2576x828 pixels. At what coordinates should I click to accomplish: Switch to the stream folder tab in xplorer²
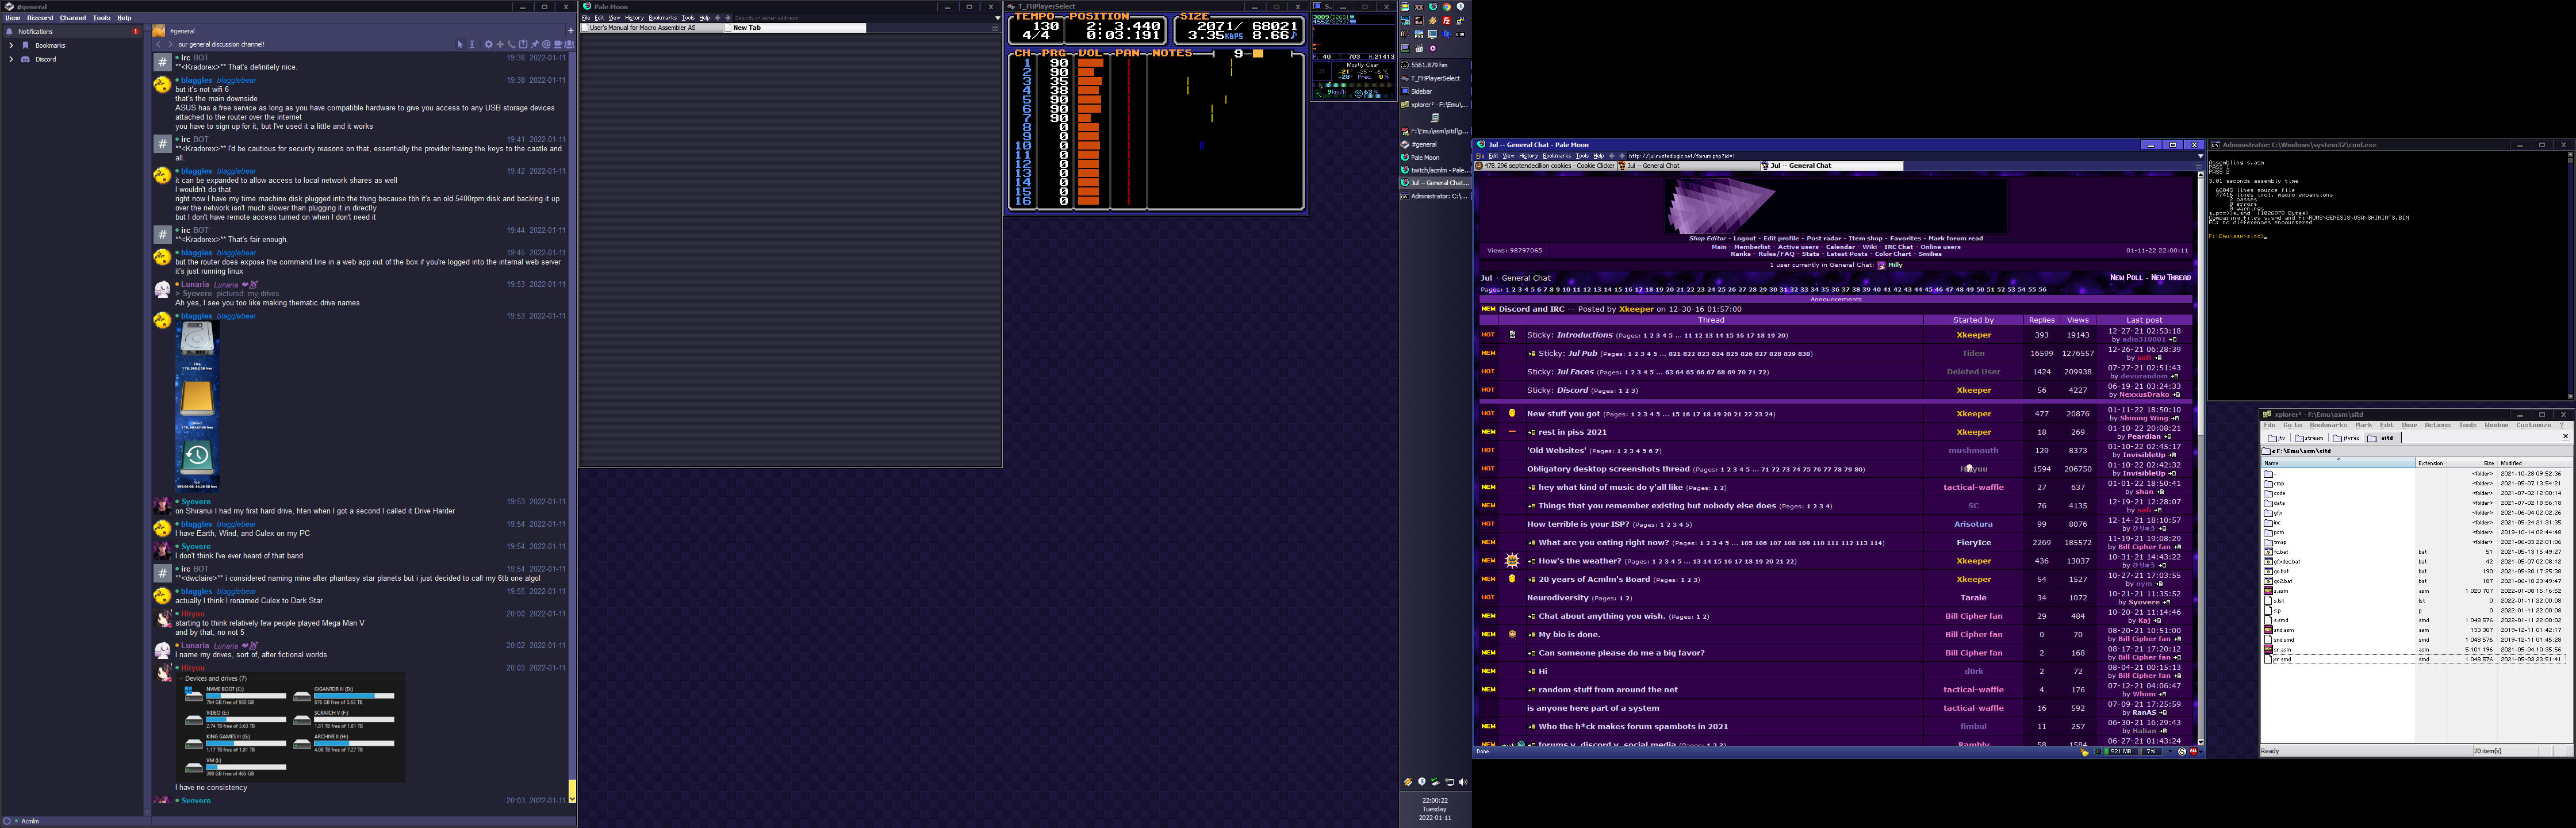click(x=2309, y=438)
